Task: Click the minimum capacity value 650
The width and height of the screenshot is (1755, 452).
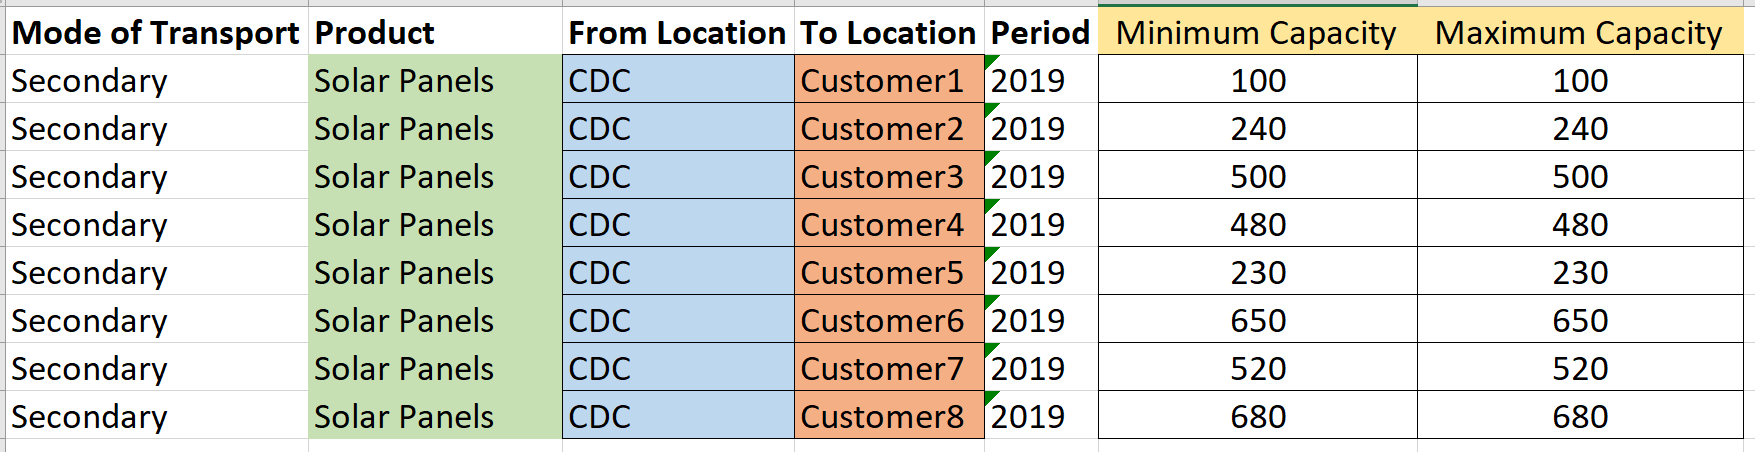Action: (1257, 320)
